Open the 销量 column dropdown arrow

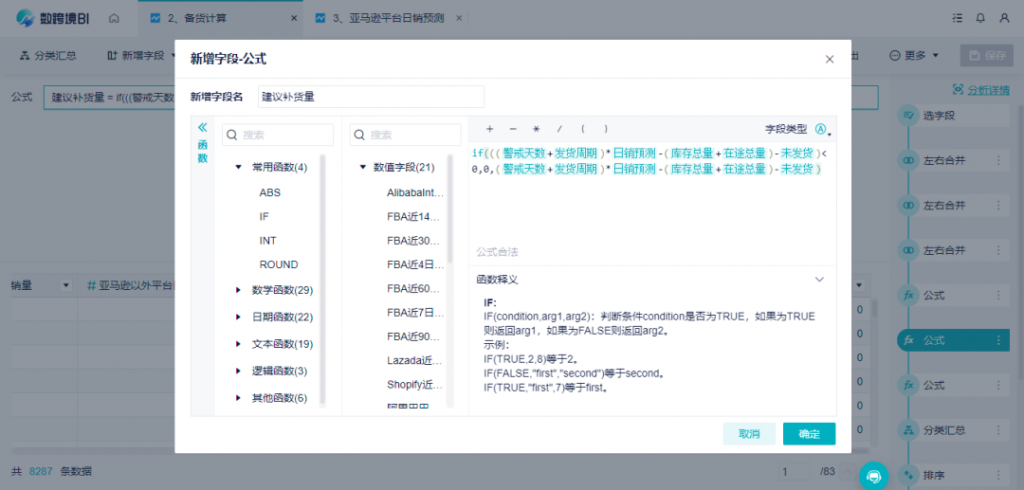click(65, 286)
